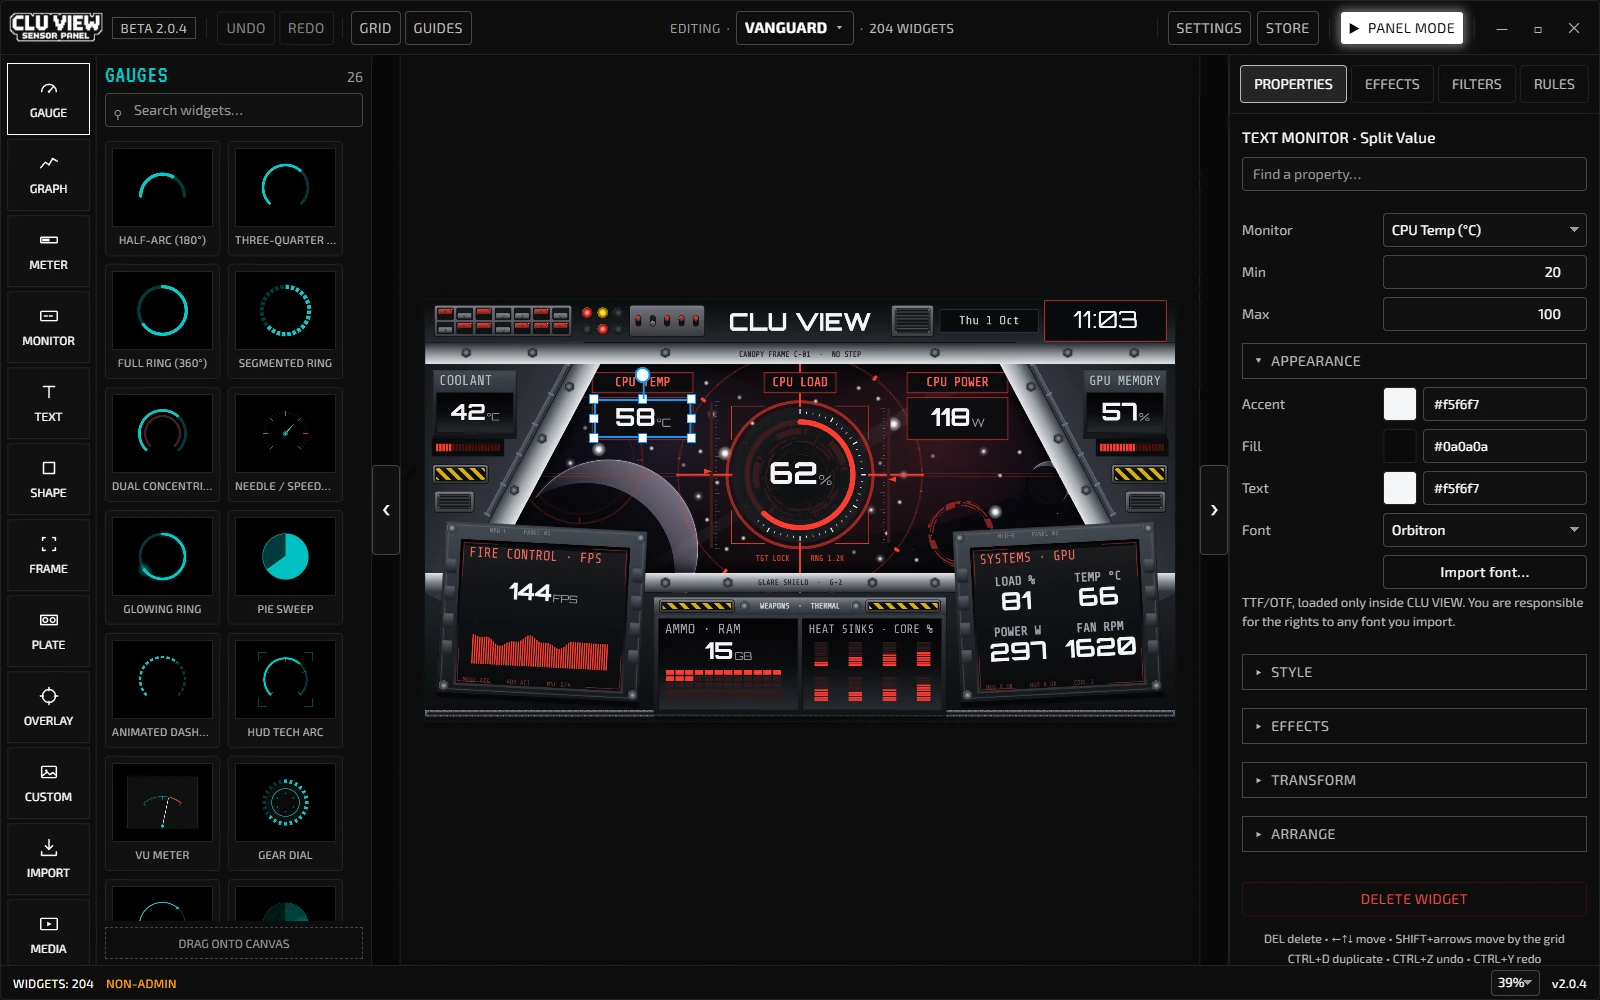Choose the Pie Sweep gauge
This screenshot has width=1600, height=1000.
(285, 567)
